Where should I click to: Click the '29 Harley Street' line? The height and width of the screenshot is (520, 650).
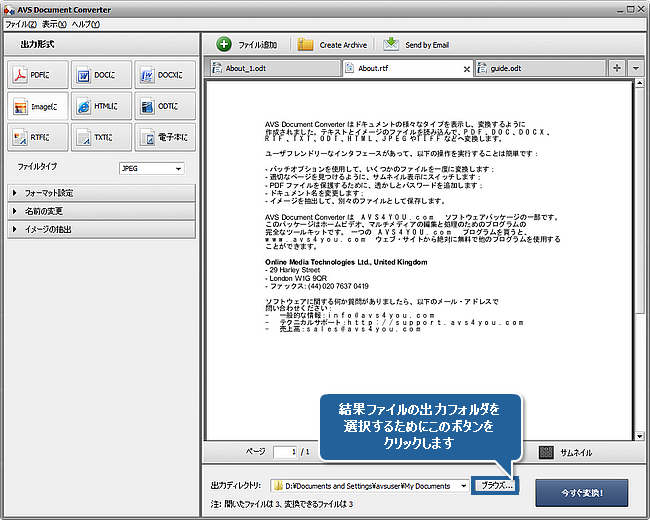click(x=293, y=270)
